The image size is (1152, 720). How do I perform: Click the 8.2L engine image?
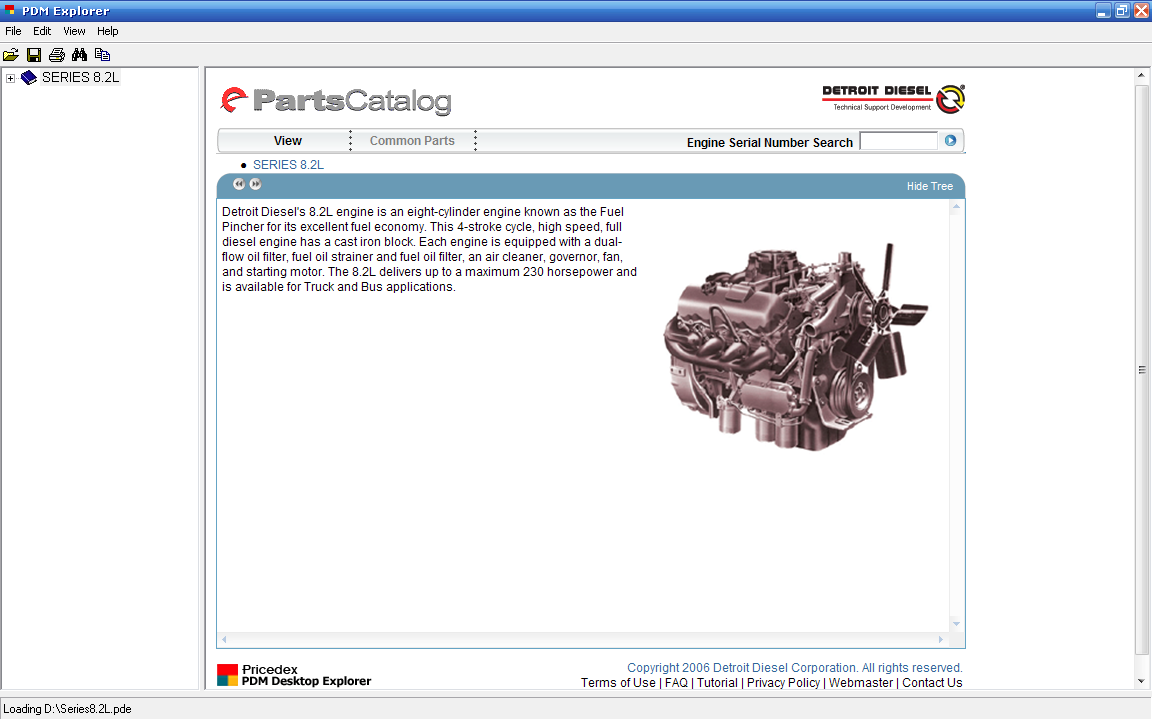pos(796,346)
